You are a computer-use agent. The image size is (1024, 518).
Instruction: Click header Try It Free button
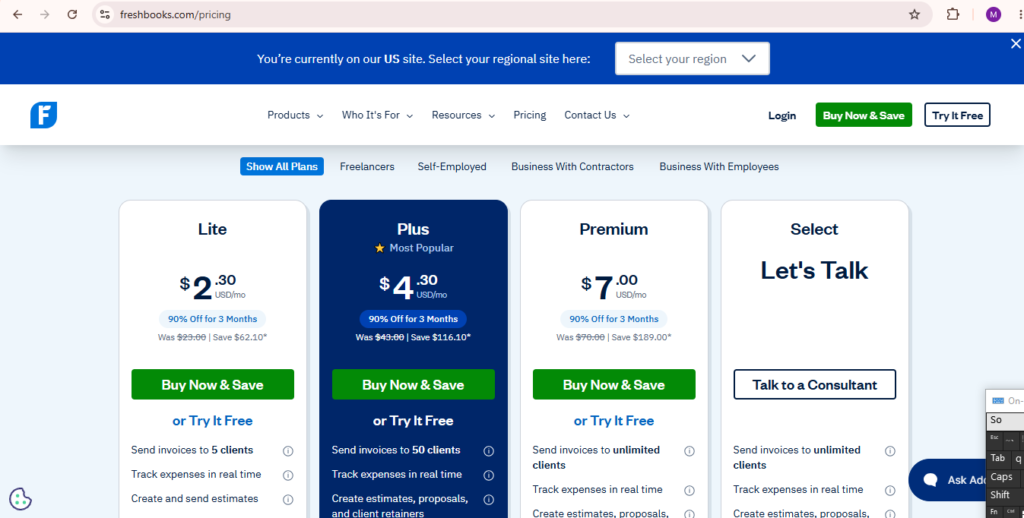click(957, 115)
